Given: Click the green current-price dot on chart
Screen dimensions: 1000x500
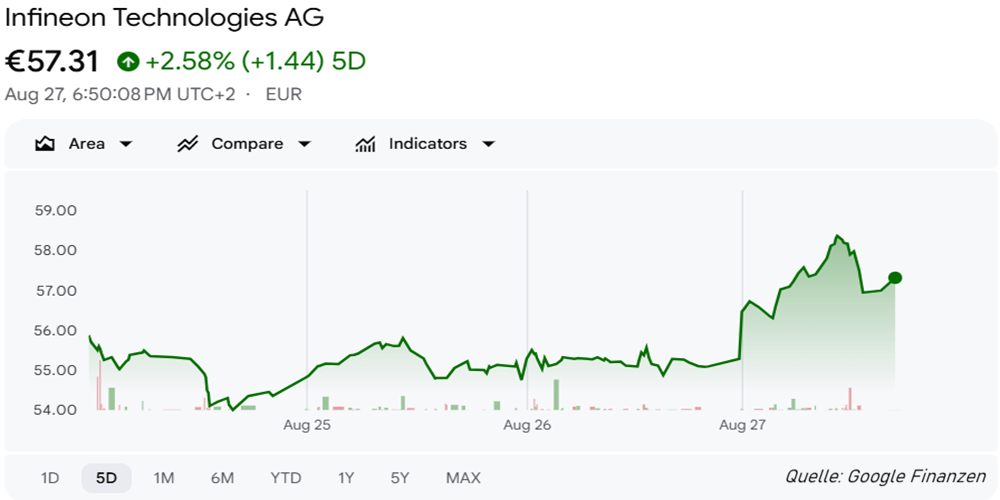Looking at the screenshot, I should point(895,277).
